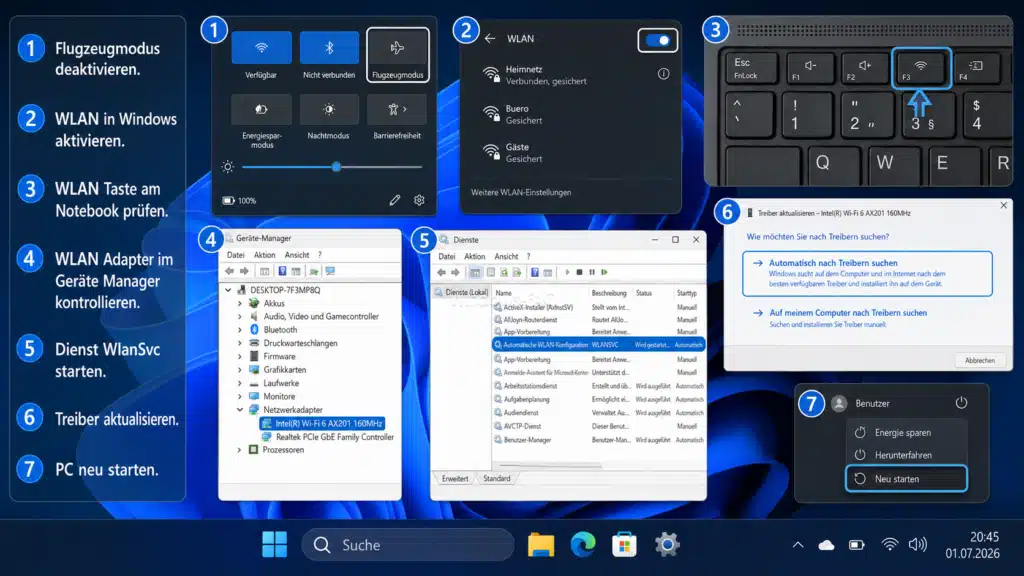This screenshot has width=1024, height=576.
Task: Click Herunterfahren in power menu
Action: [906, 455]
